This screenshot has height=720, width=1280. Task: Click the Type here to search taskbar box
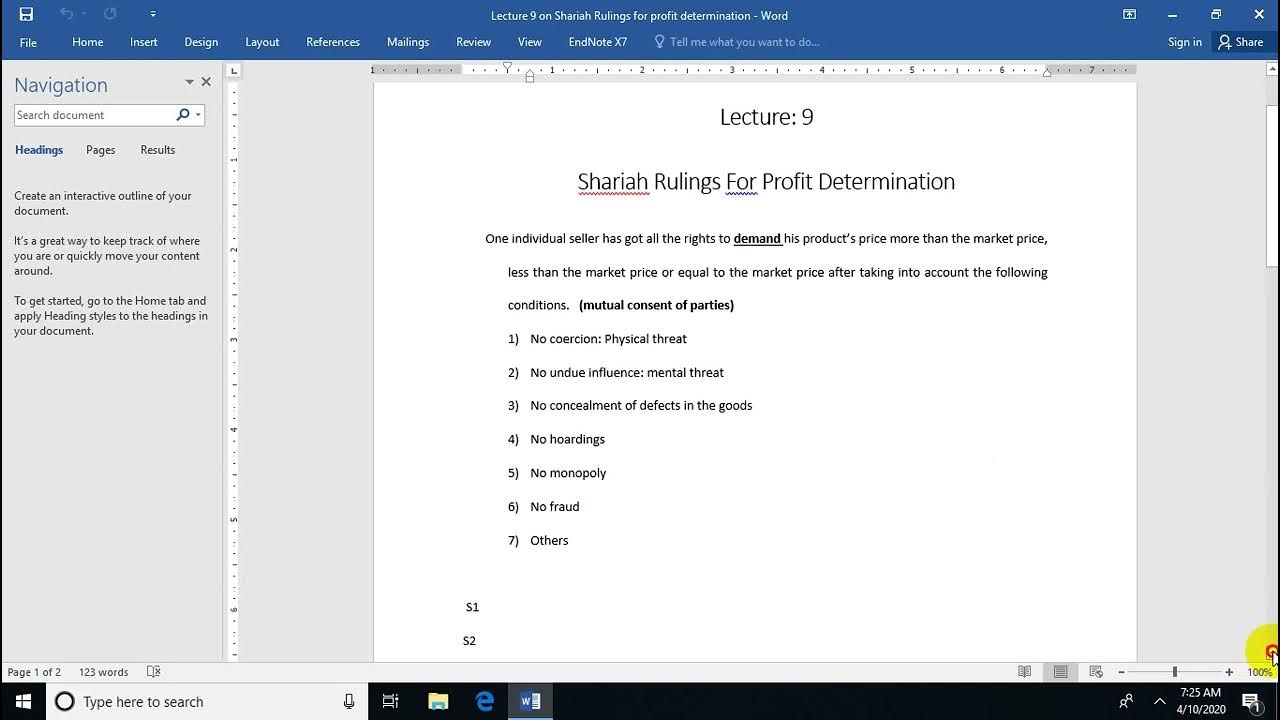coord(206,702)
